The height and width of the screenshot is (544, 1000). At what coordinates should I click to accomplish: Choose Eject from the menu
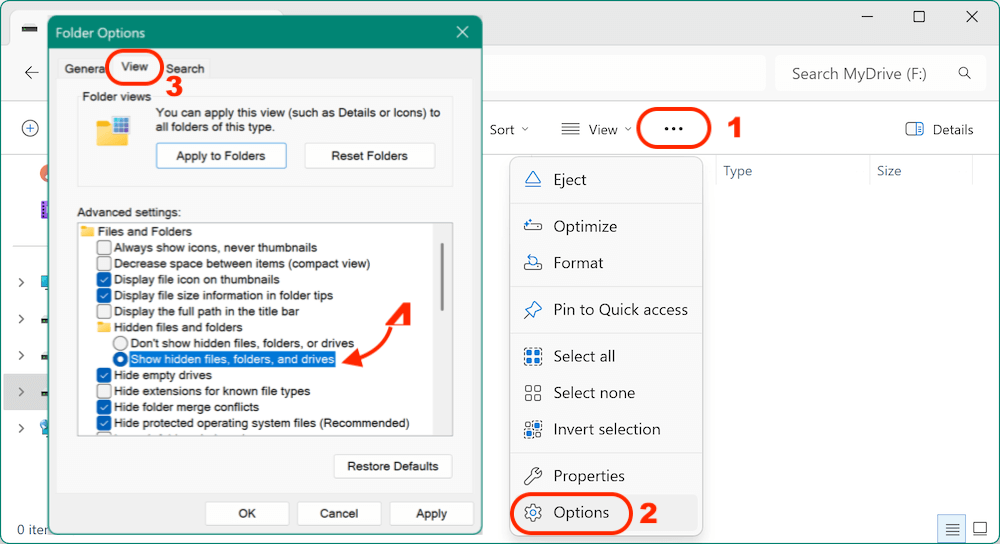tap(606, 179)
